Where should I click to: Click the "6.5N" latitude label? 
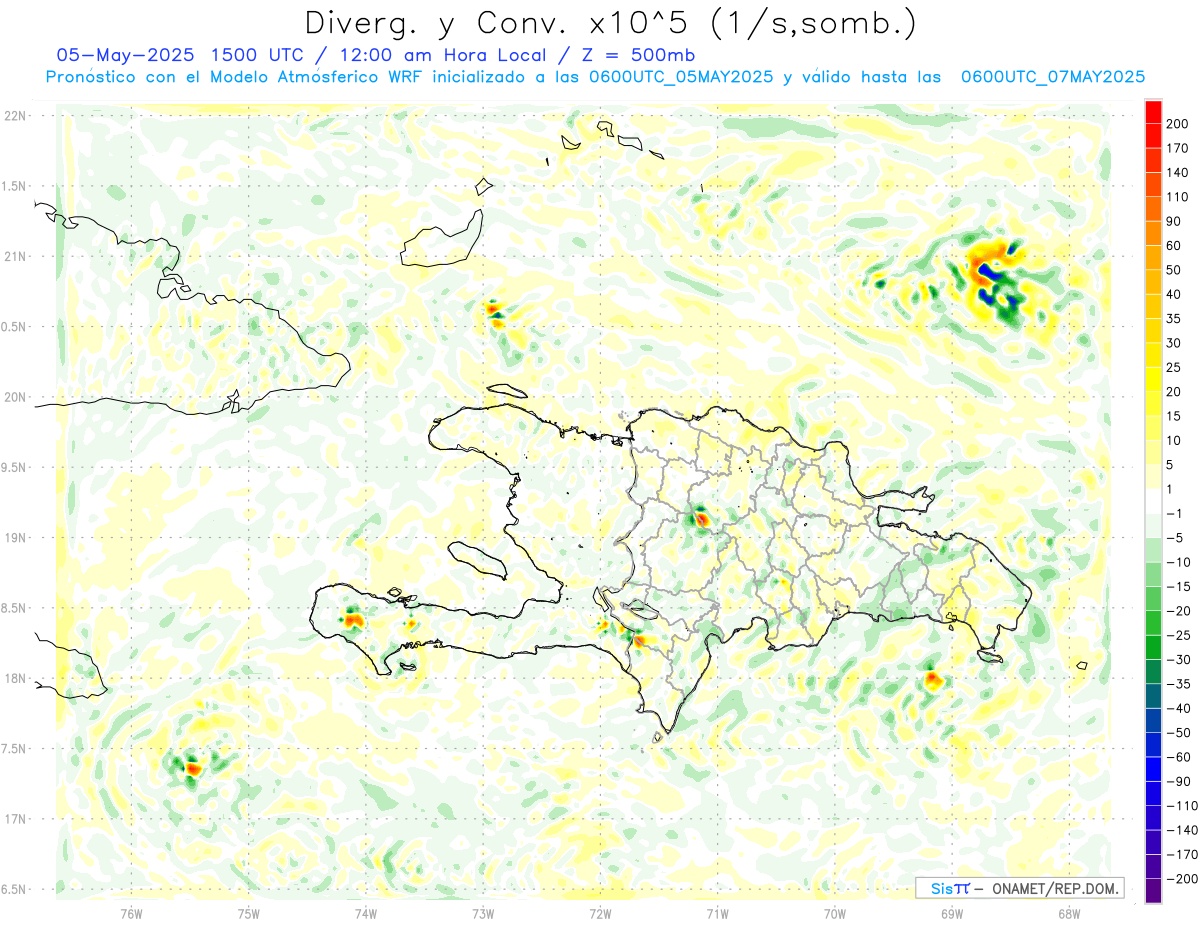[x=14, y=889]
